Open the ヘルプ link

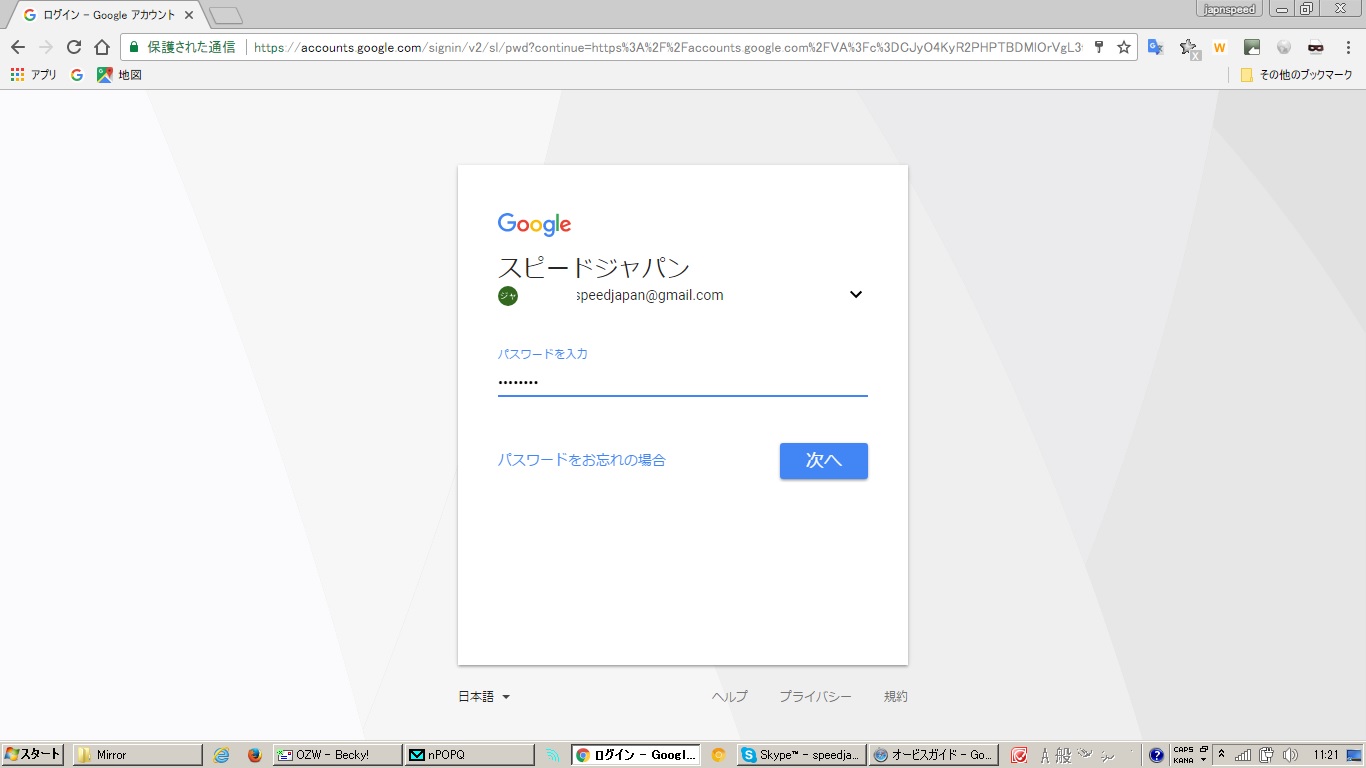(730, 697)
